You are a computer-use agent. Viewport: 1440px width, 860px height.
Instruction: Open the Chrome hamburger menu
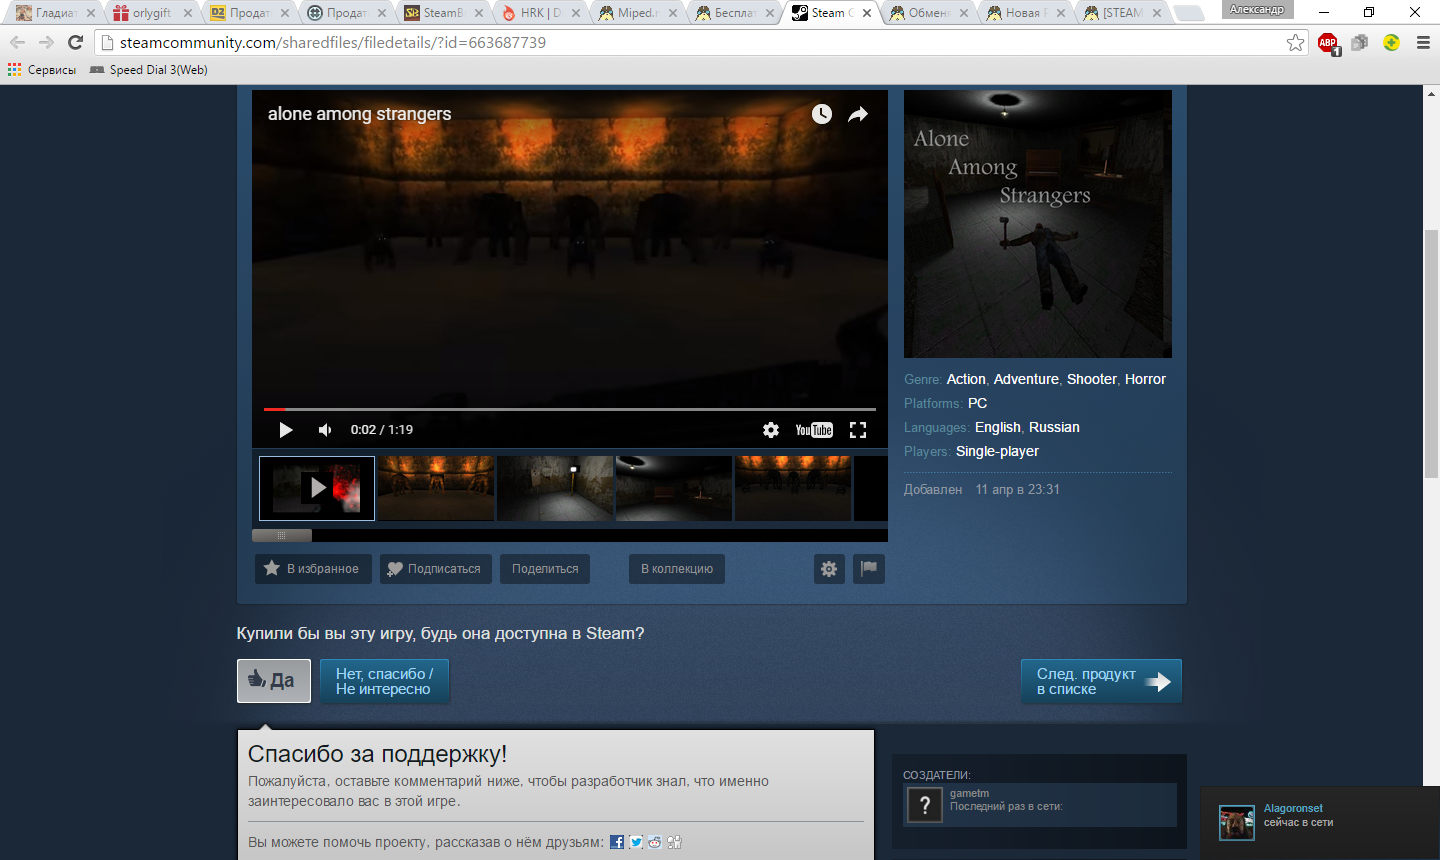pyautogui.click(x=1423, y=42)
